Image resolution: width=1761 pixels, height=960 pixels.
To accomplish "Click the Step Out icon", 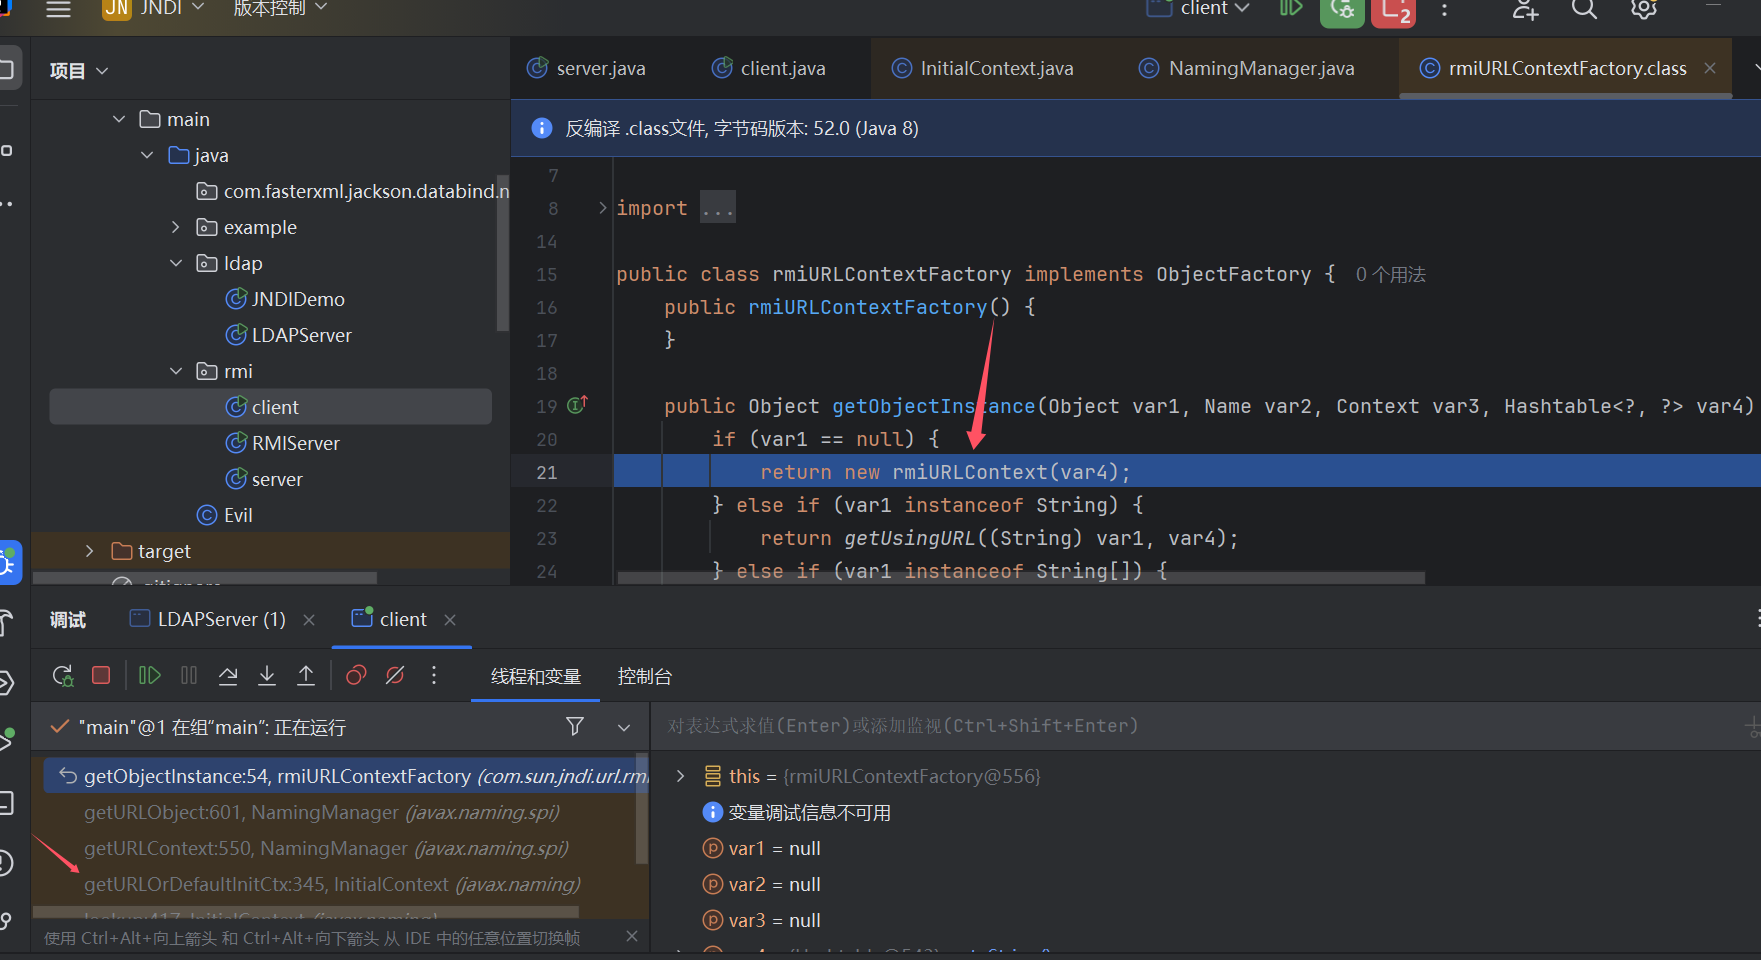I will point(306,676).
